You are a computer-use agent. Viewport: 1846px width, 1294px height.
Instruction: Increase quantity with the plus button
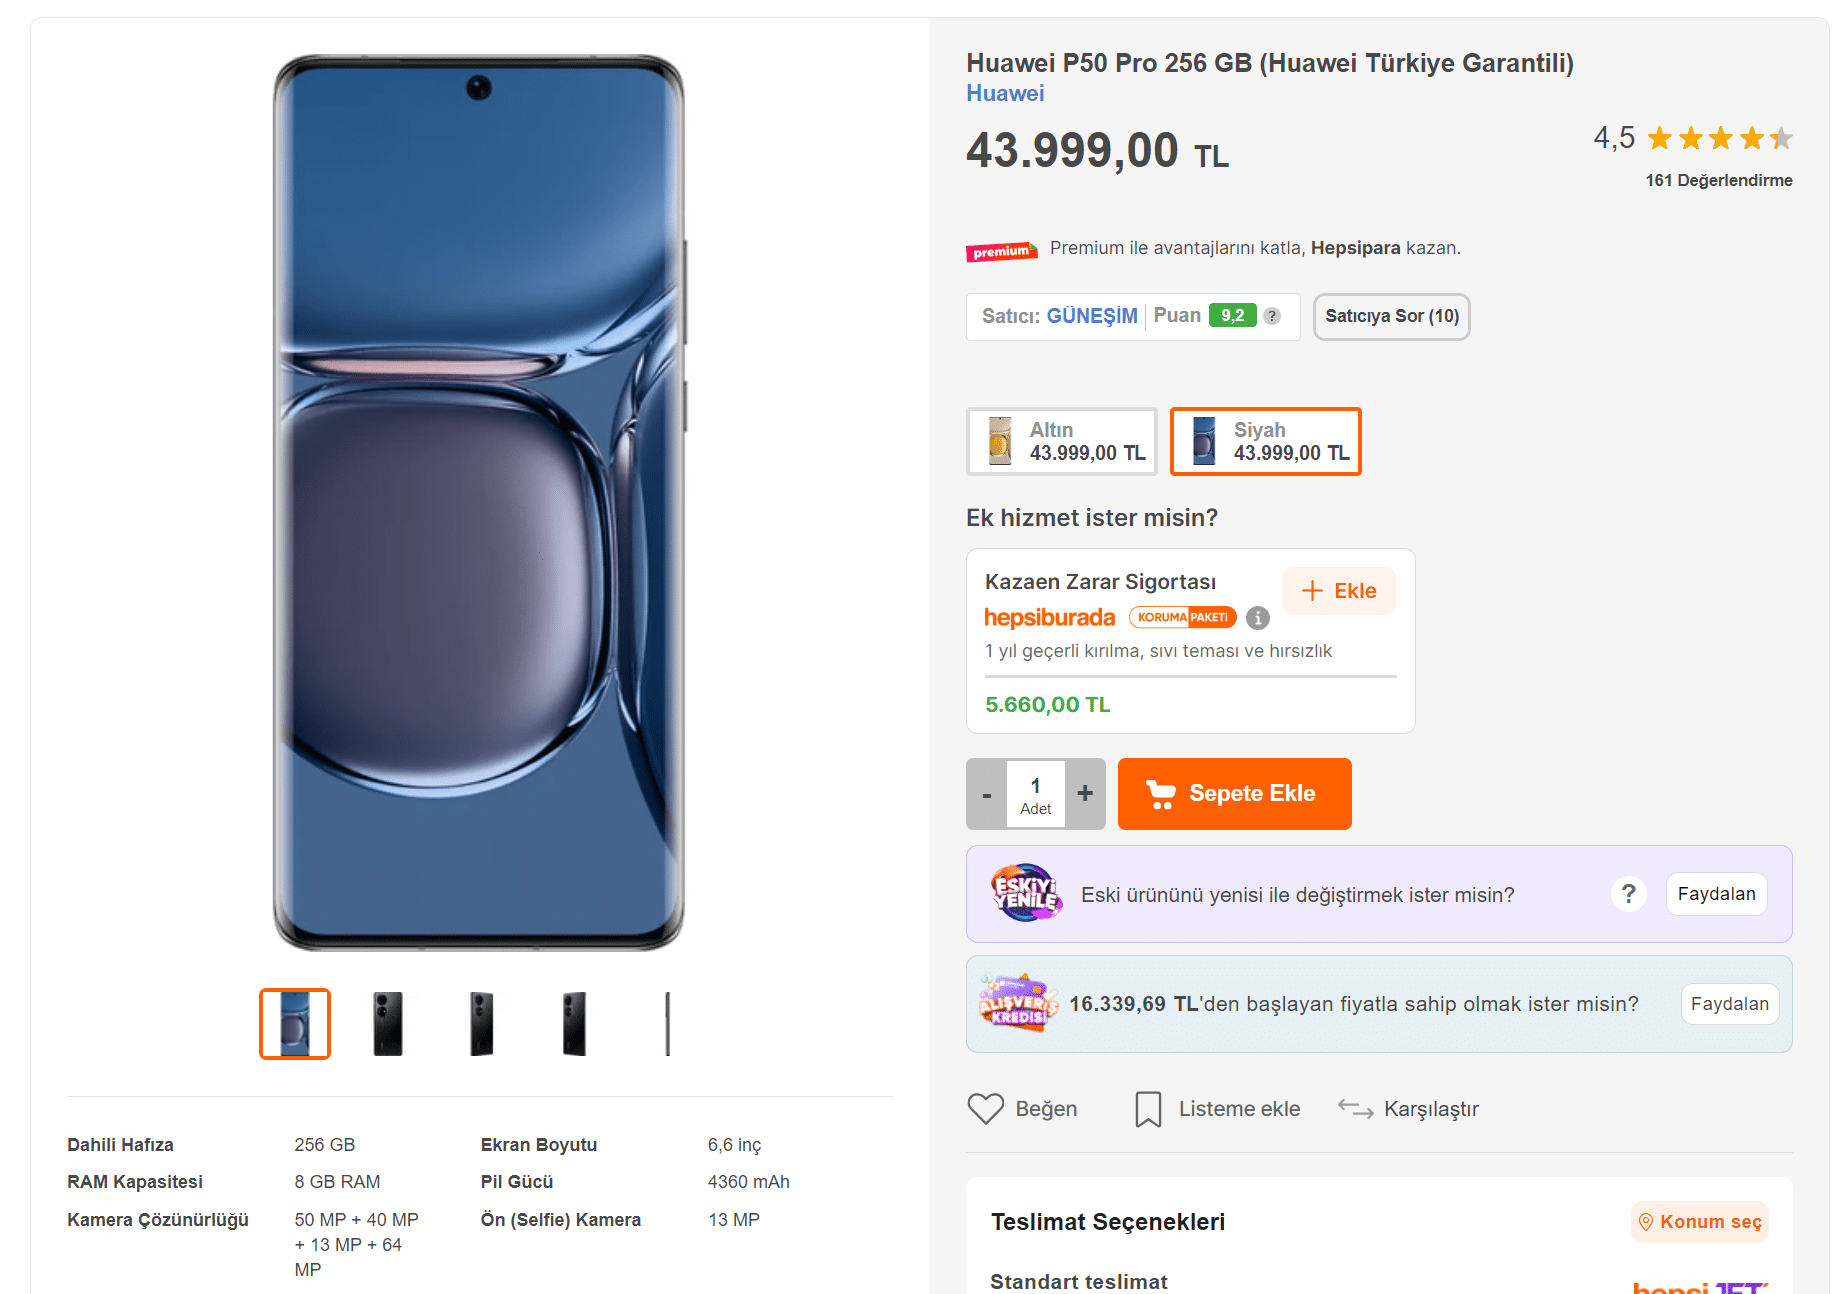(x=1085, y=794)
